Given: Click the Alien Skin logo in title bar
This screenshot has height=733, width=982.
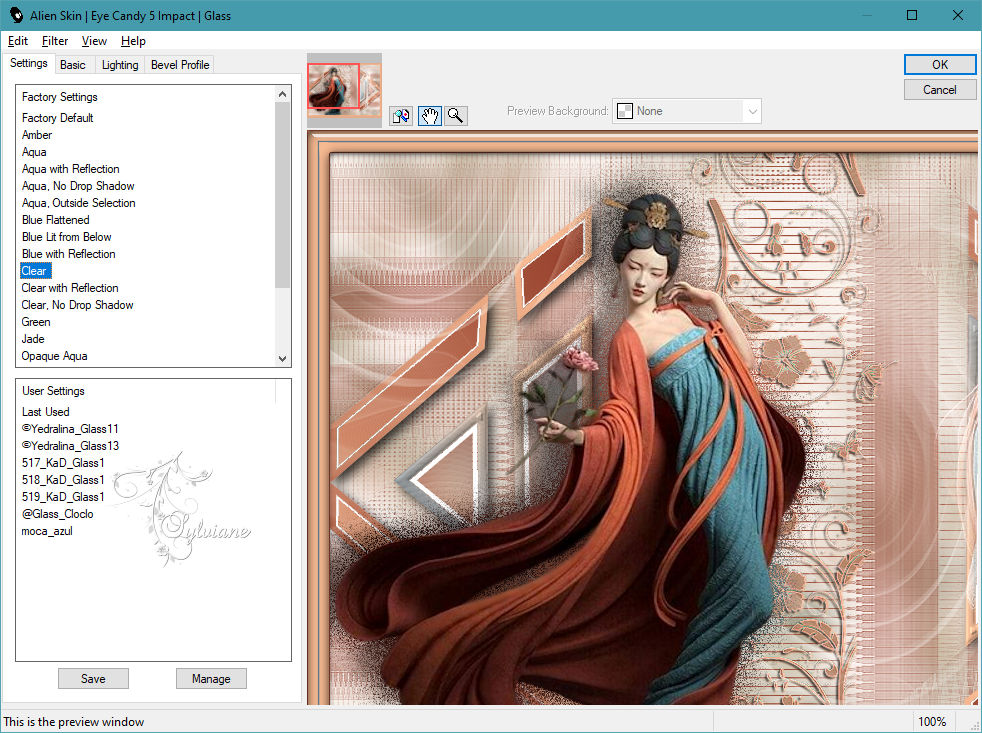Looking at the screenshot, I should pyautogui.click(x=15, y=15).
